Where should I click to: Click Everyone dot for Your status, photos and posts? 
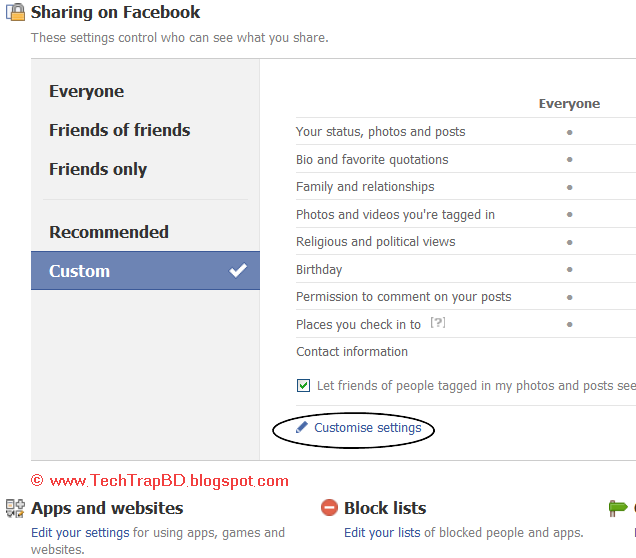[x=569, y=132]
